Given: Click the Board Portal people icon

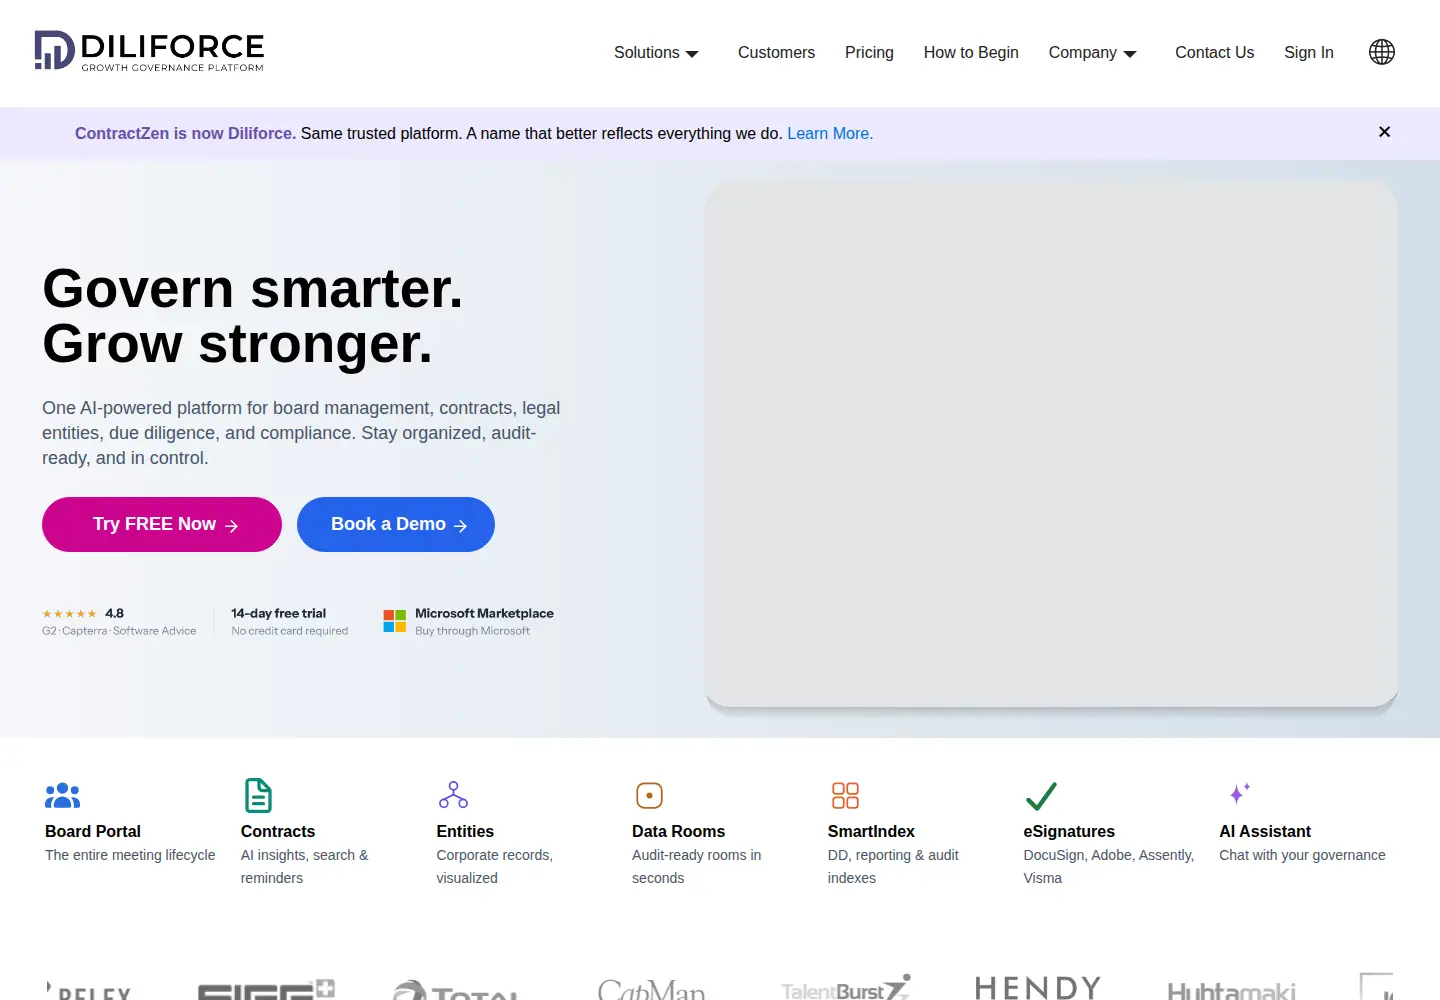Looking at the screenshot, I should (x=62, y=796).
